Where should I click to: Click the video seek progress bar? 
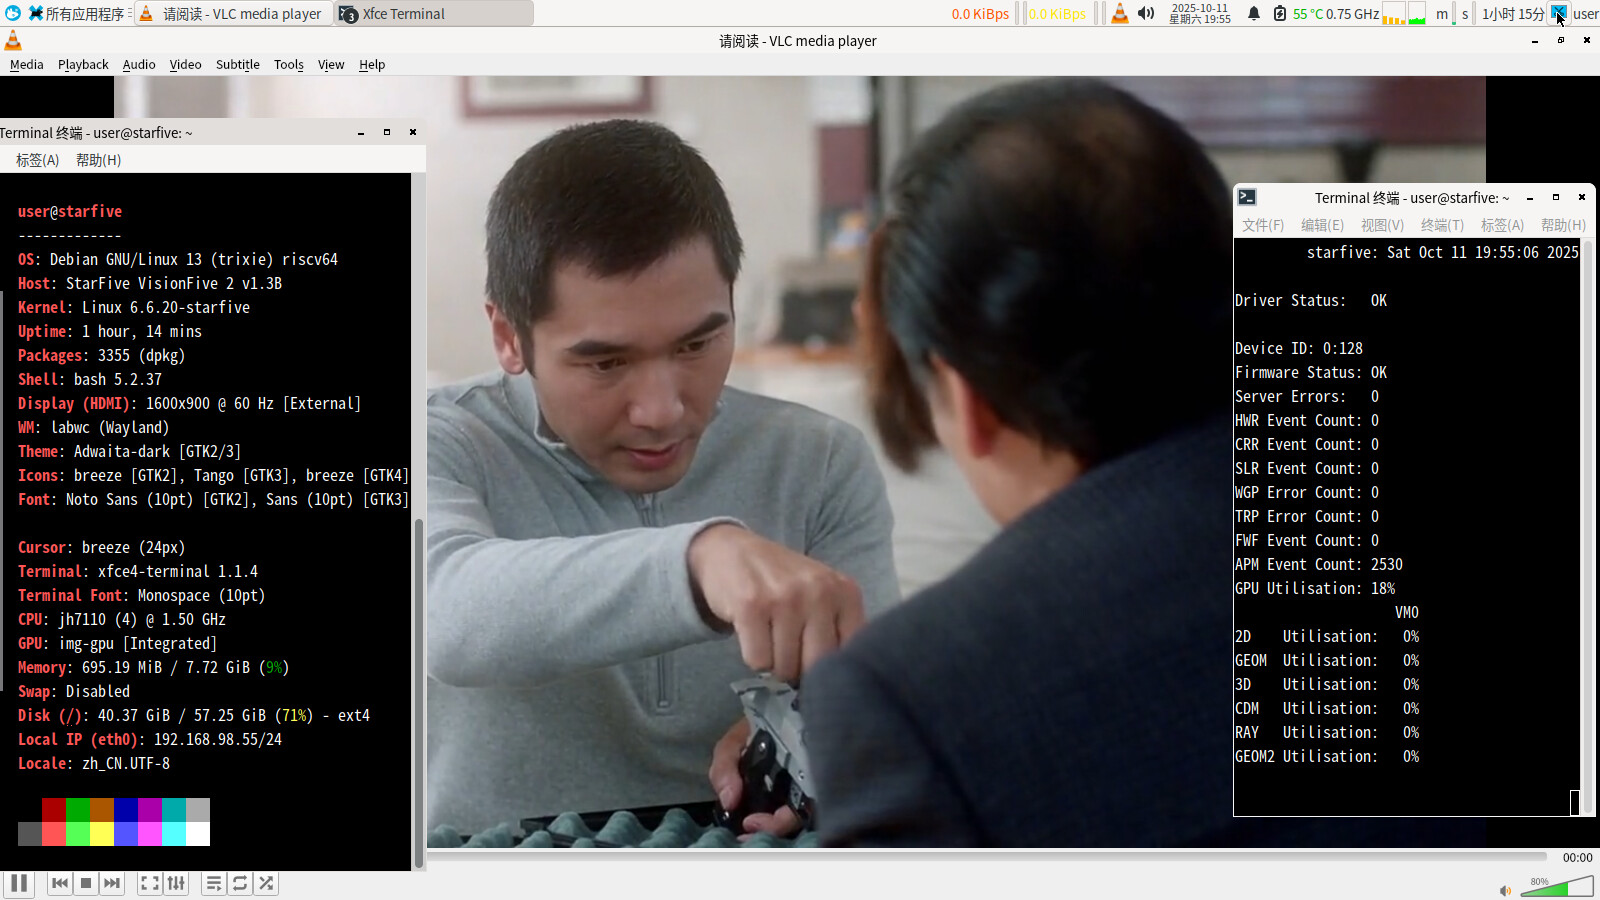986,857
